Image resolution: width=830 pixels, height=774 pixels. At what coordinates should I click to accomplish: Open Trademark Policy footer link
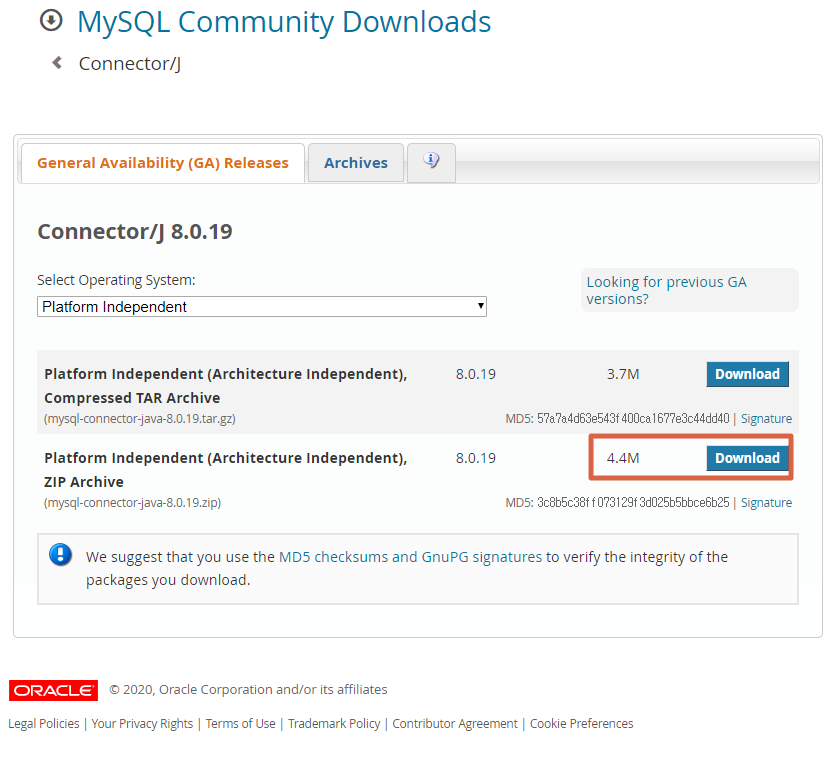tap(334, 724)
